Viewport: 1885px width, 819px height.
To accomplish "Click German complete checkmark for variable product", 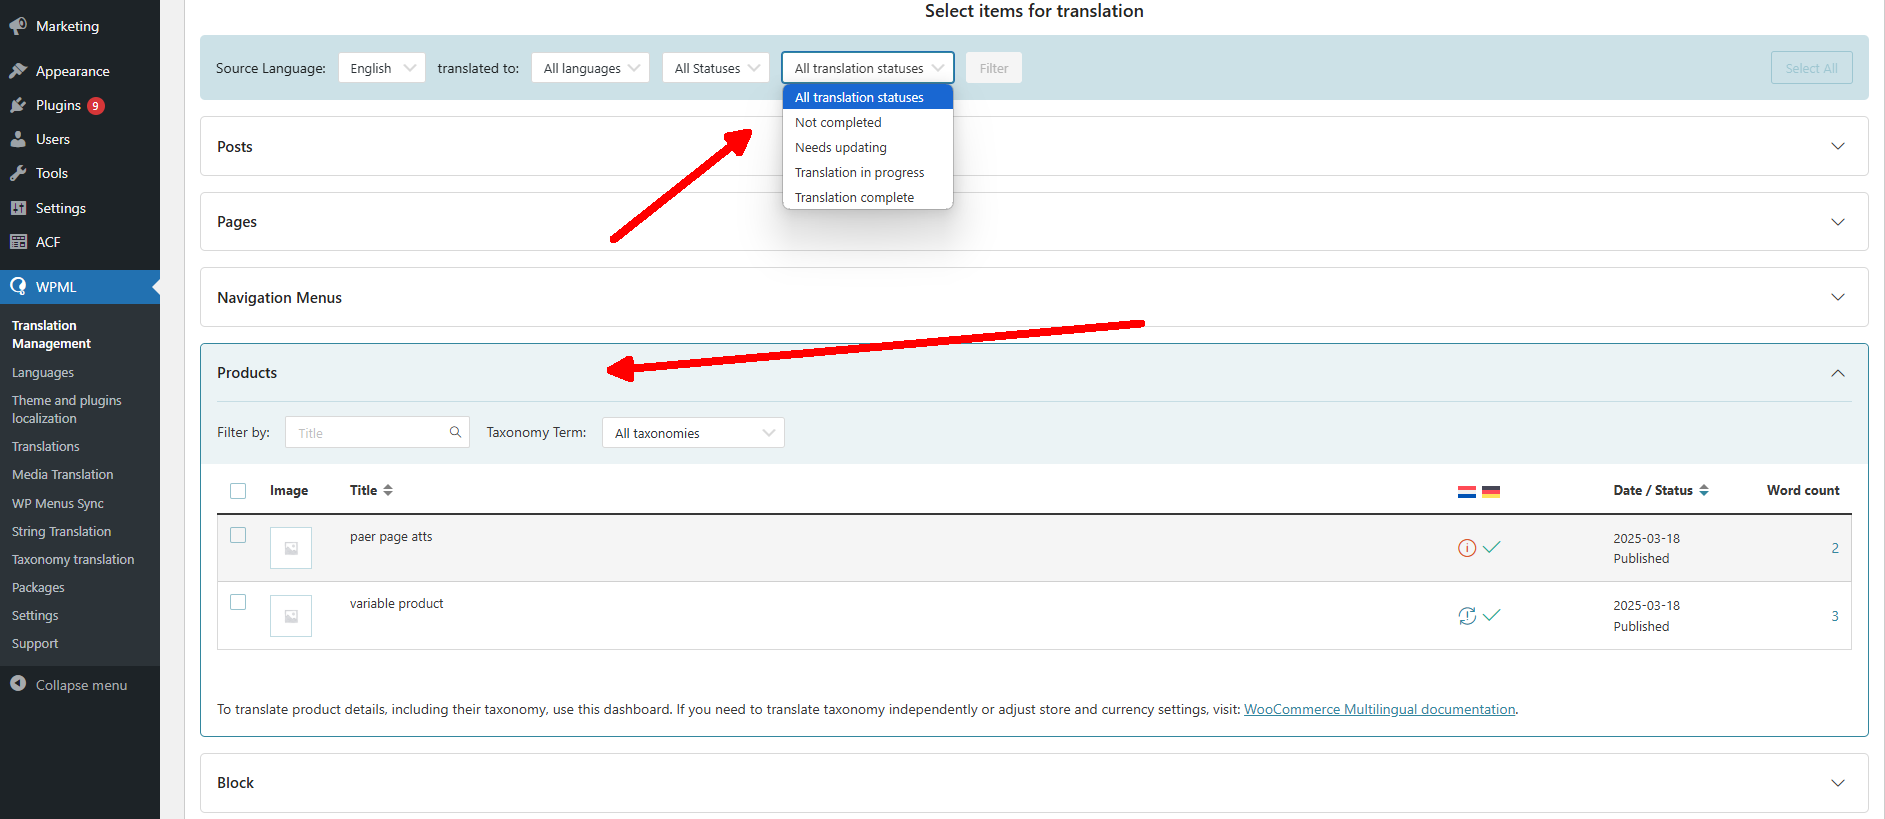I will point(1491,616).
